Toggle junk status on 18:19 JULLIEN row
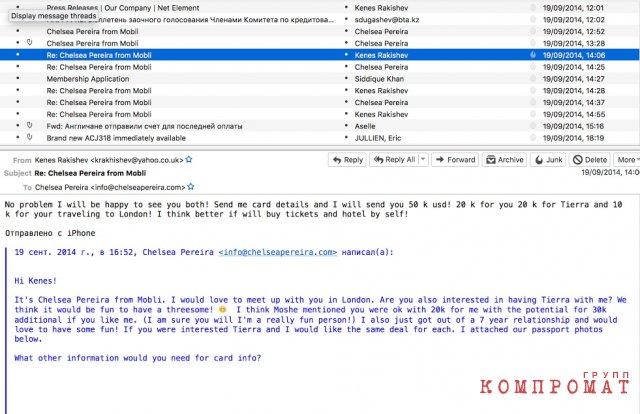The width and height of the screenshot is (640, 414). [533, 138]
